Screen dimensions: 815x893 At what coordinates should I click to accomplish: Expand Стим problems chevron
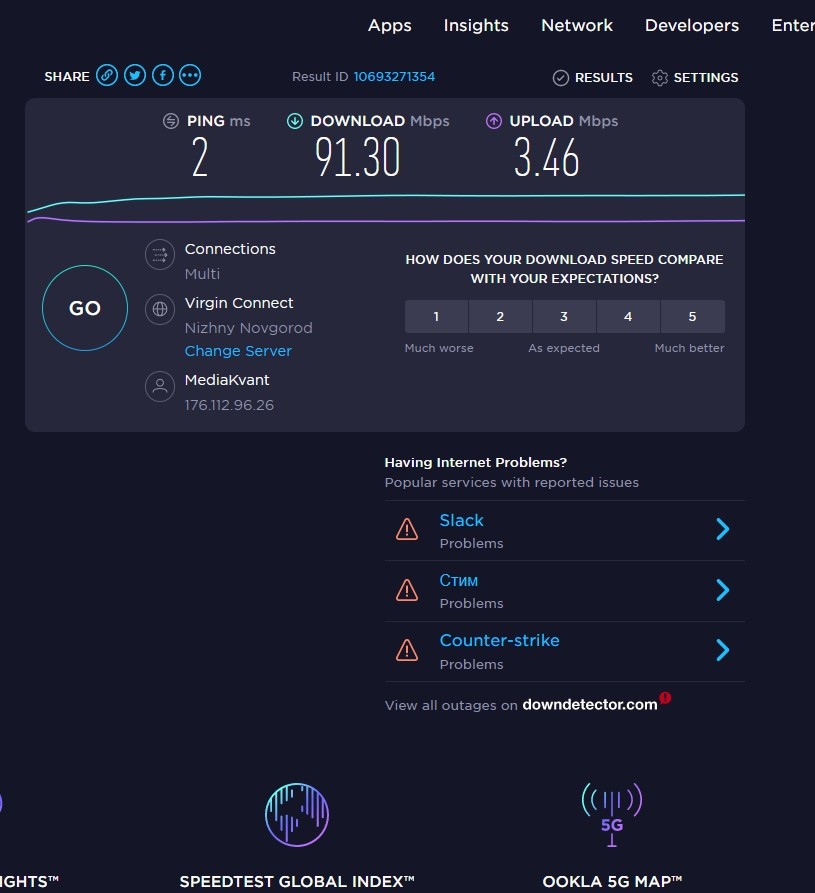(723, 591)
